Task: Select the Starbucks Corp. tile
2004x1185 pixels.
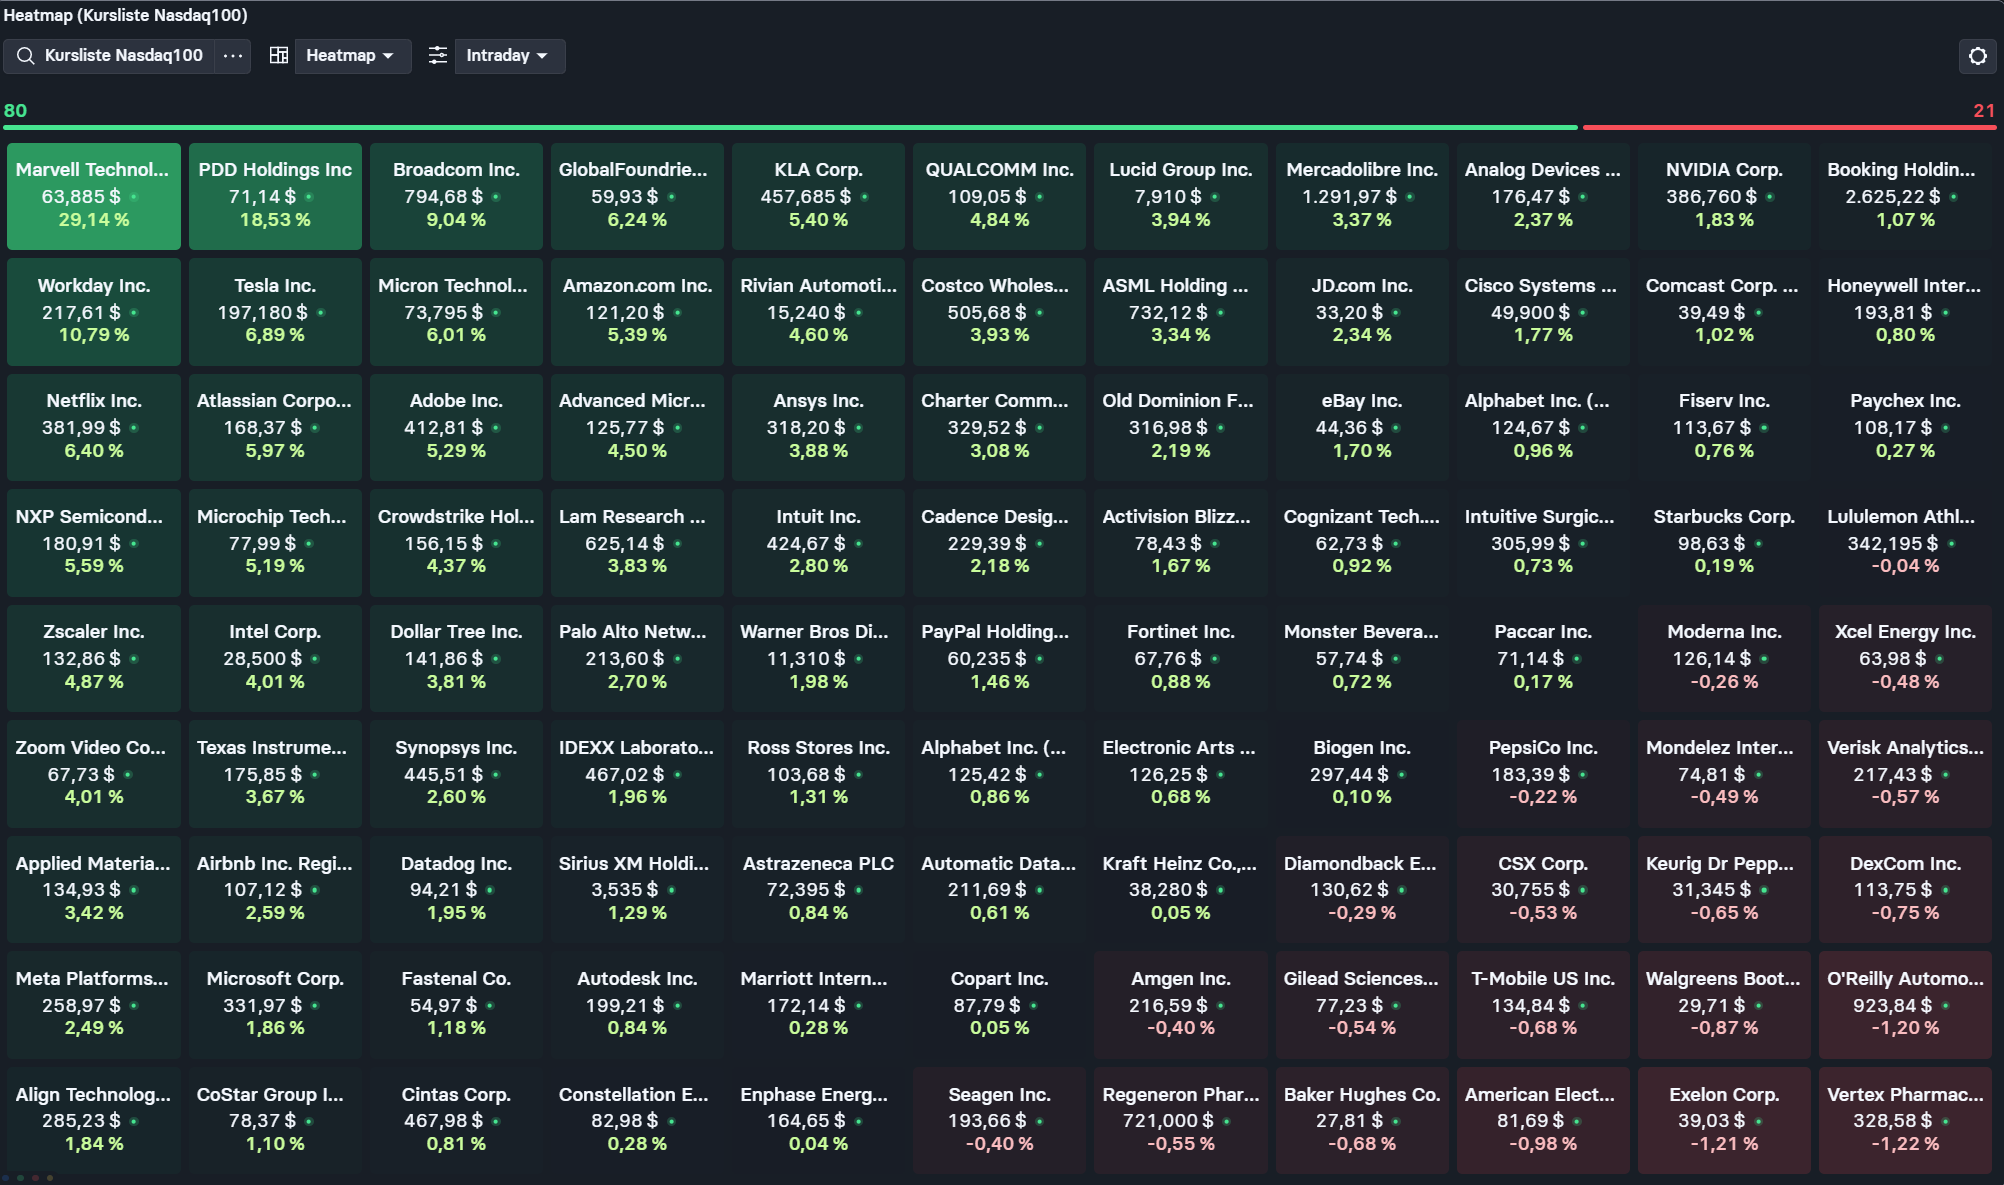Action: click(x=1724, y=543)
